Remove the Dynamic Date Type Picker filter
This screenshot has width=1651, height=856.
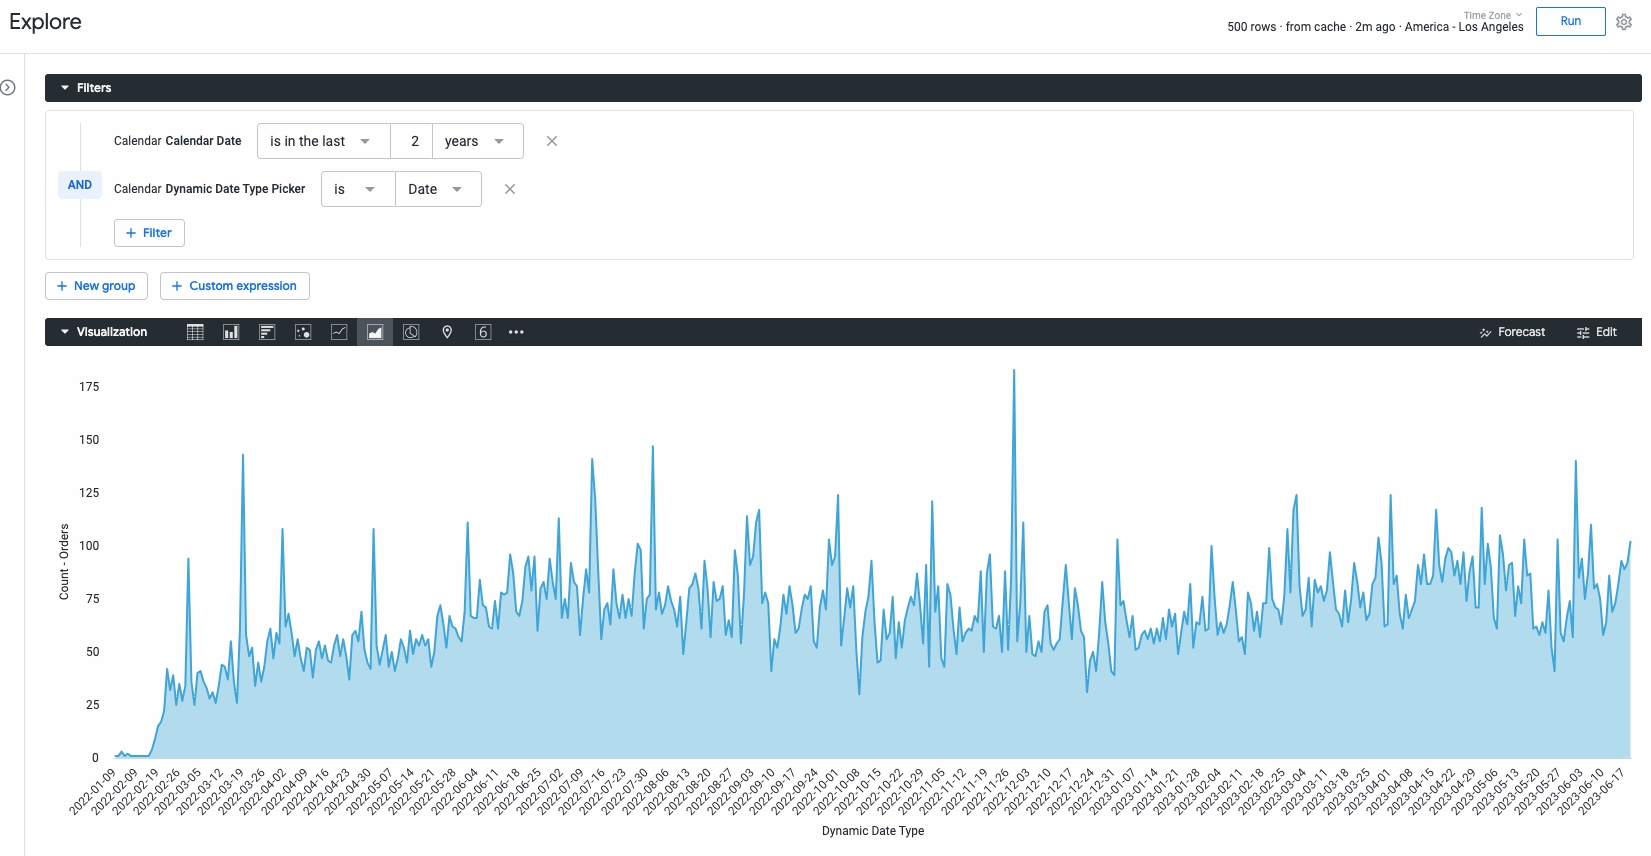click(510, 189)
